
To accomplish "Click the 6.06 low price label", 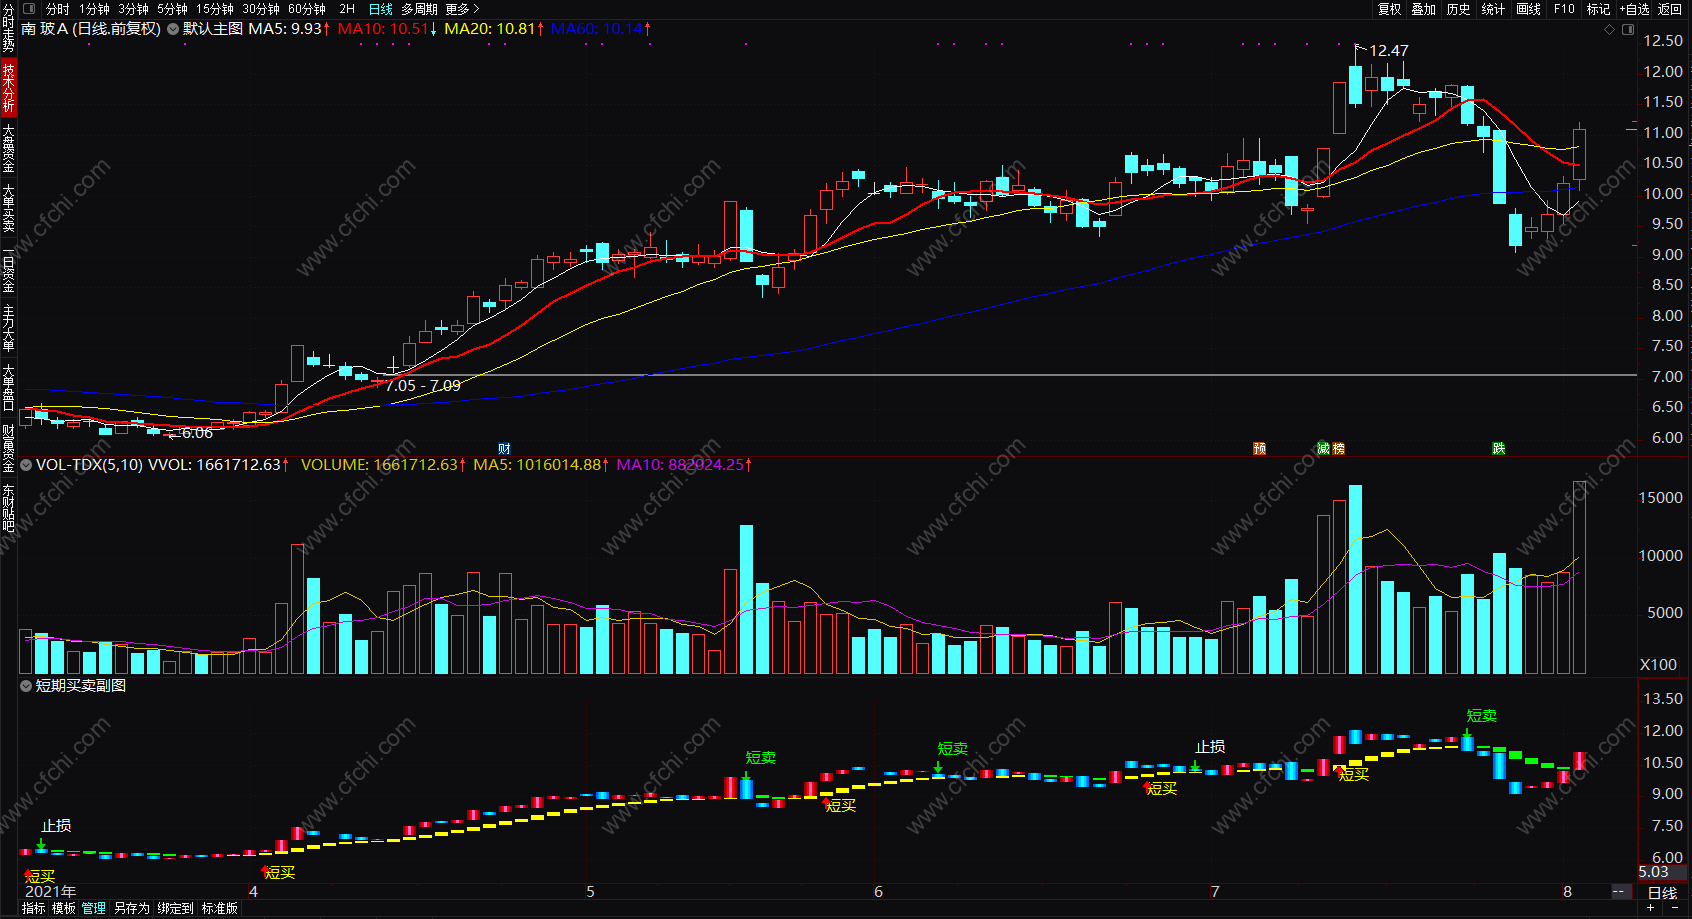I will [197, 433].
